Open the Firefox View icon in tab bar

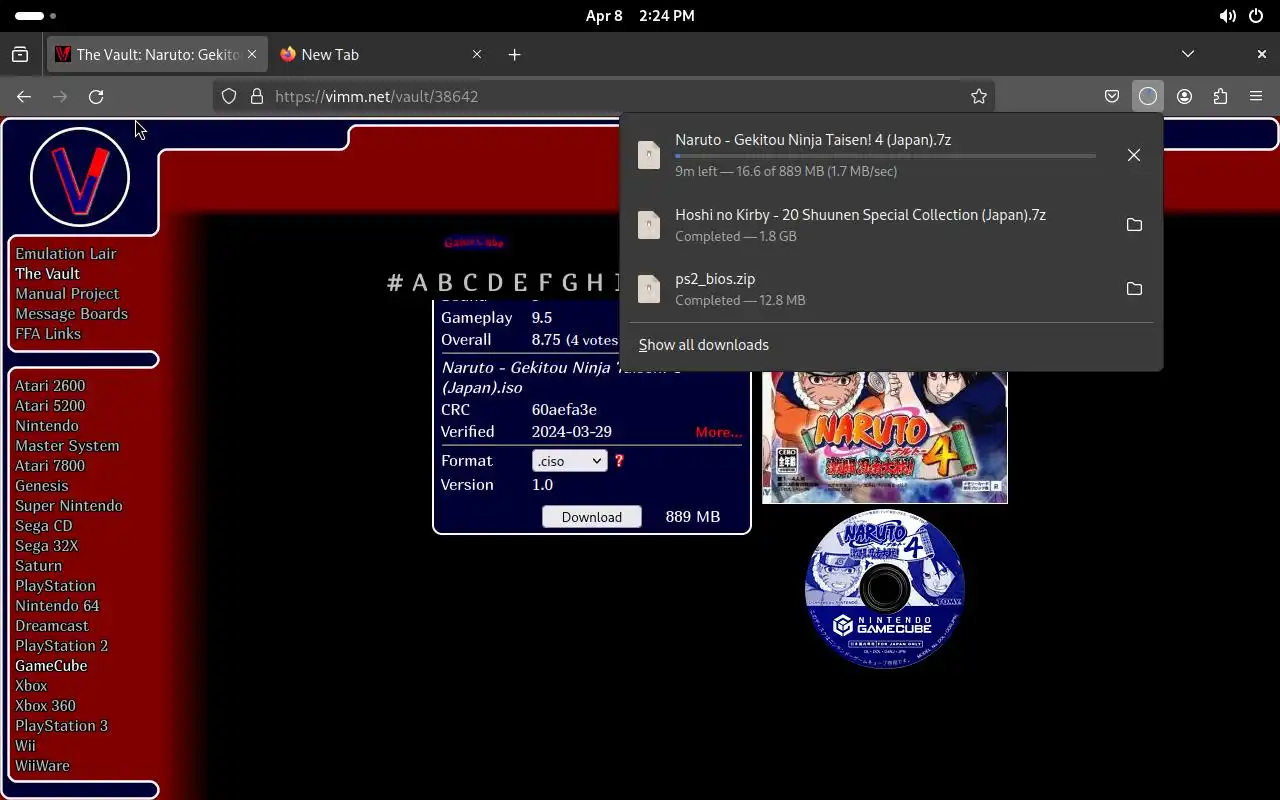[x=20, y=54]
